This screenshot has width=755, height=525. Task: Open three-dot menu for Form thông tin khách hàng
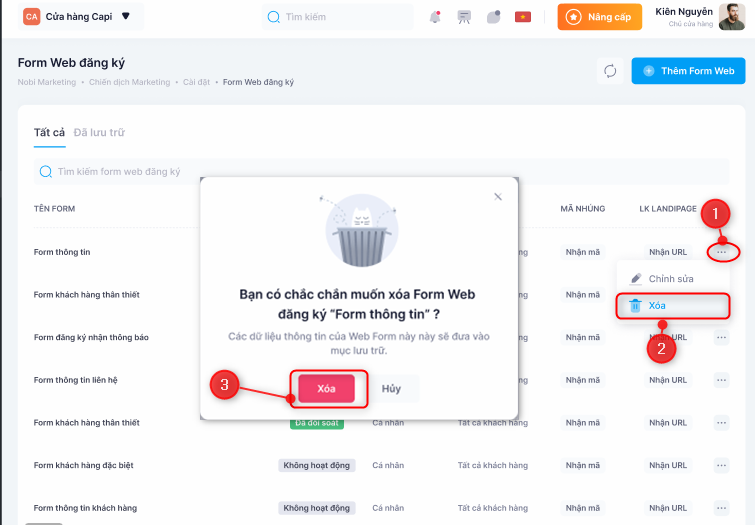[722, 508]
